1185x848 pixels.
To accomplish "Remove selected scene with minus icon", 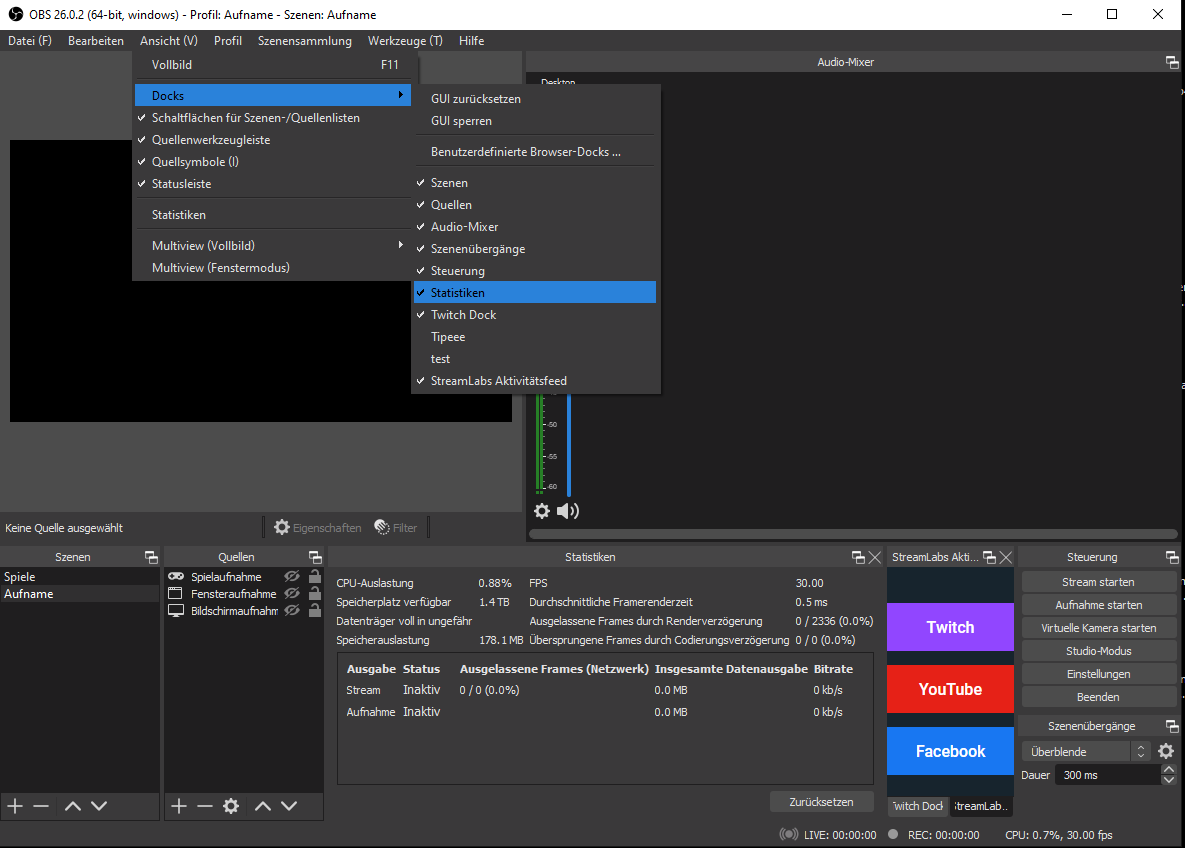I will pos(41,806).
